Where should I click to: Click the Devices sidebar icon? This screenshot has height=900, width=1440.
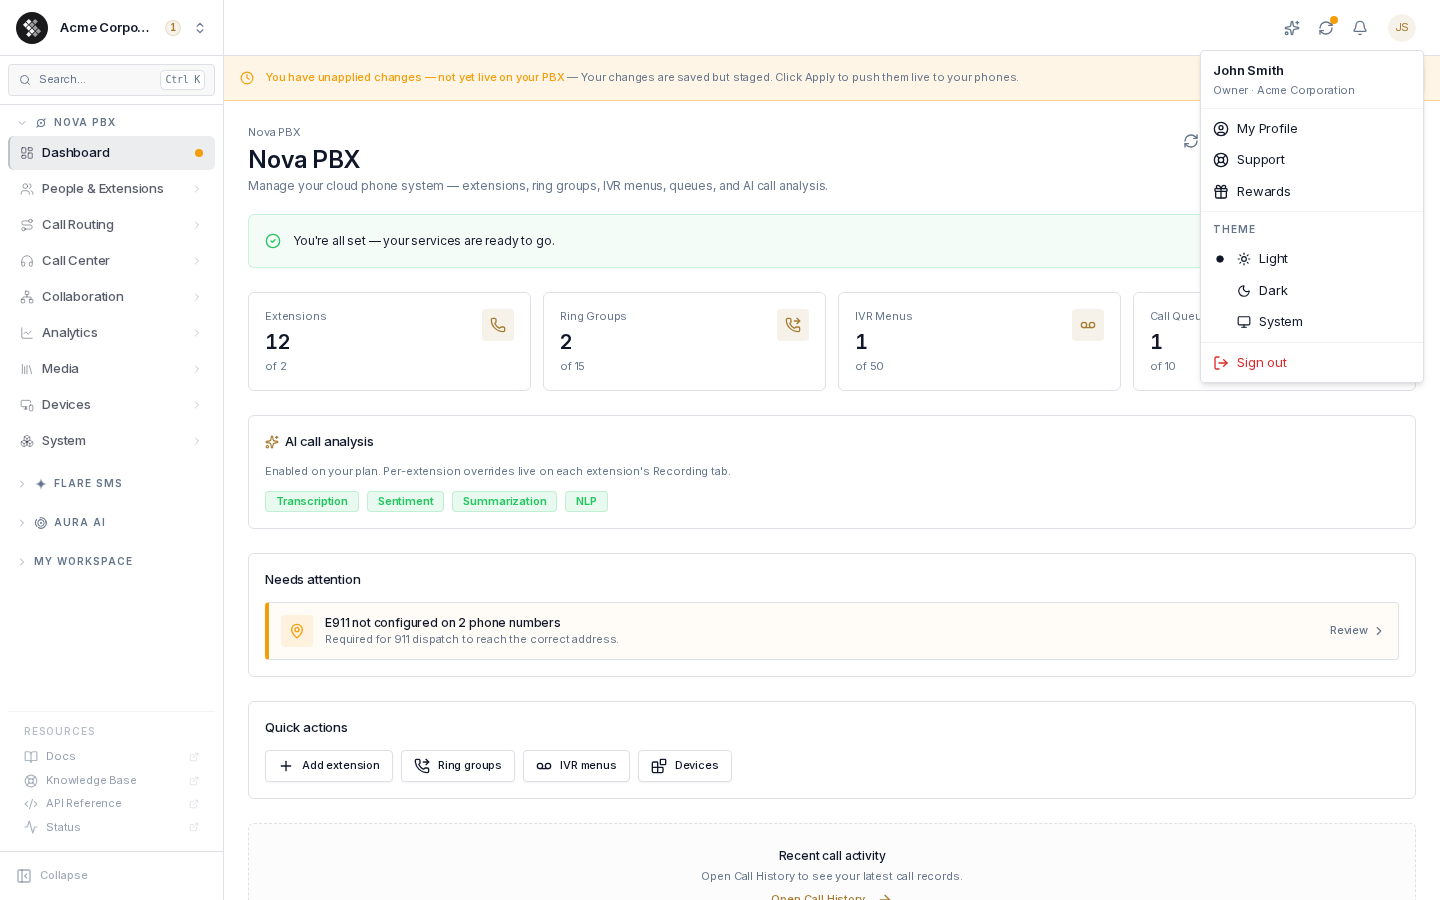click(x=27, y=405)
